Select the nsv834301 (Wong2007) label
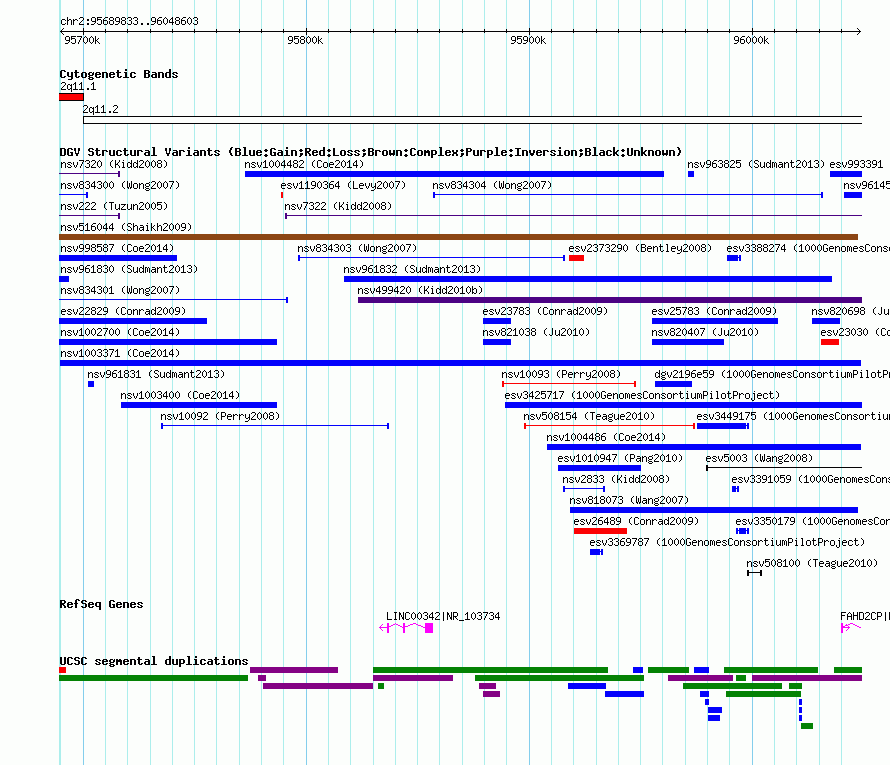 (x=120, y=290)
